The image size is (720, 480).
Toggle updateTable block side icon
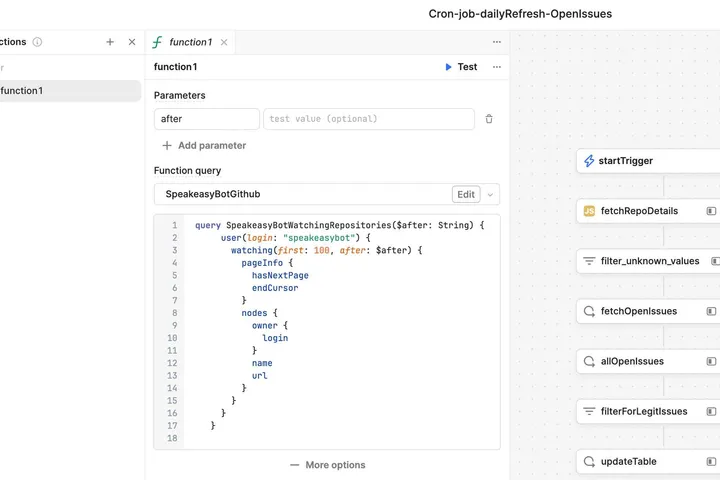pyautogui.click(x=711, y=461)
